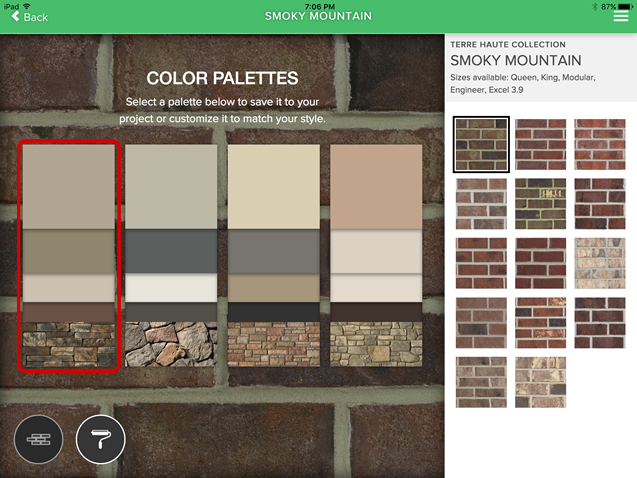Image resolution: width=637 pixels, height=478 pixels.
Task: Tap the COLOR PALETTES heading
Action: 222,78
